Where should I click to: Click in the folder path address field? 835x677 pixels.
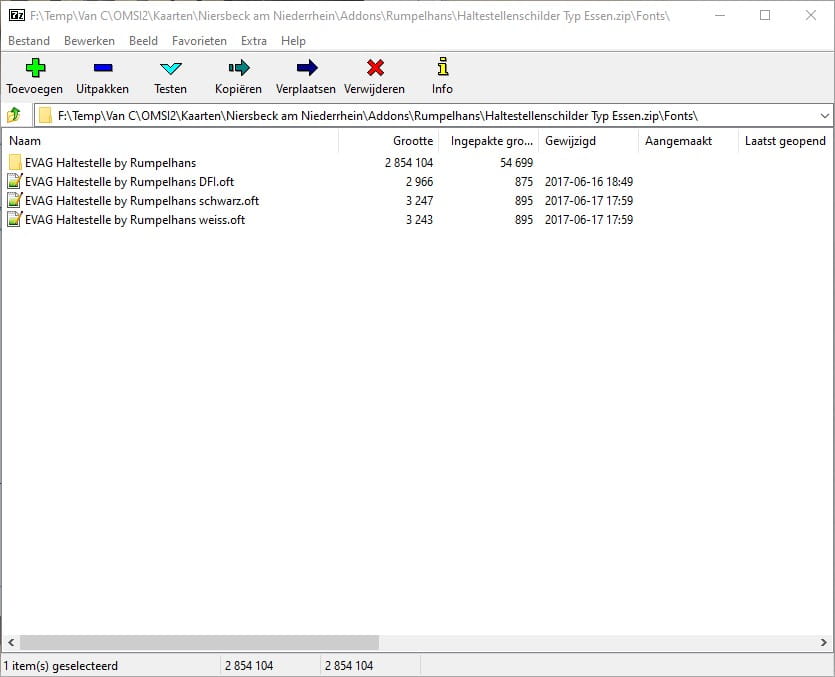(x=426, y=116)
